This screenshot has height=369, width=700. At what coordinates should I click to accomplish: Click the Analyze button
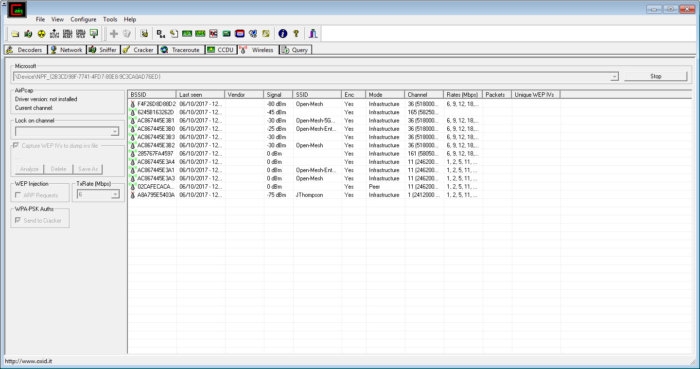30,169
